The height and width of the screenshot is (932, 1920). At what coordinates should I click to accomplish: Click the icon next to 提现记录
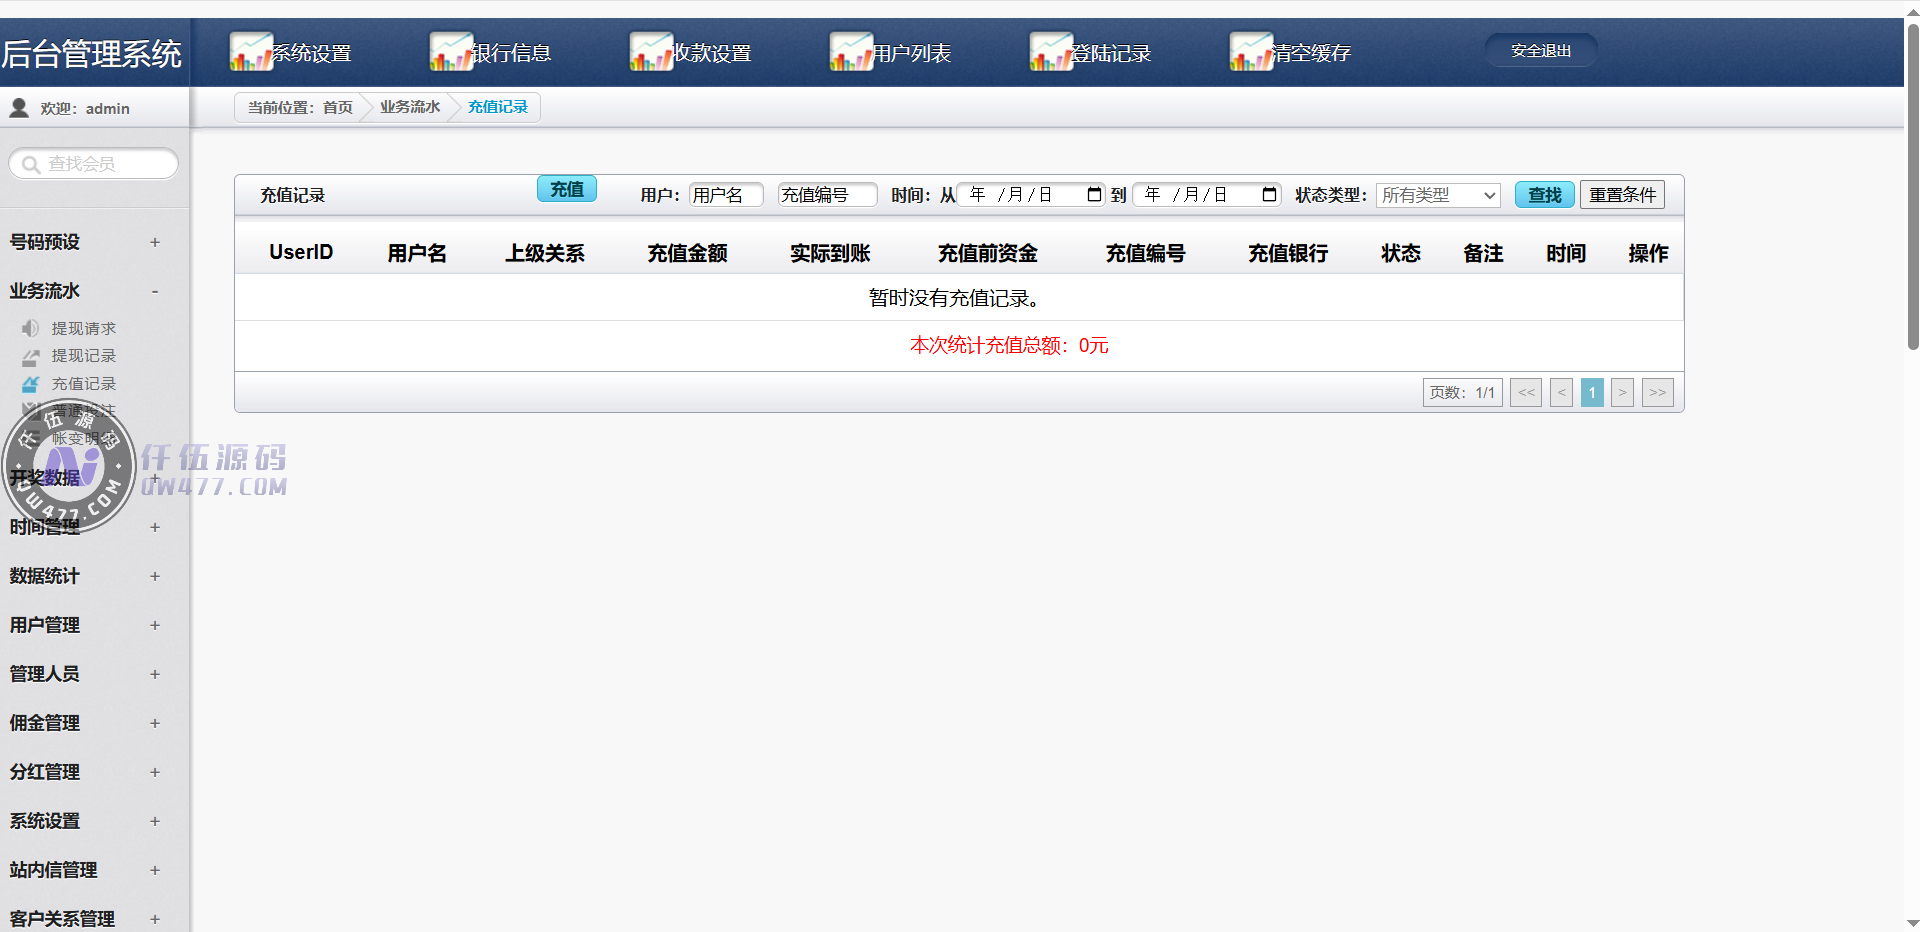pyautogui.click(x=31, y=356)
